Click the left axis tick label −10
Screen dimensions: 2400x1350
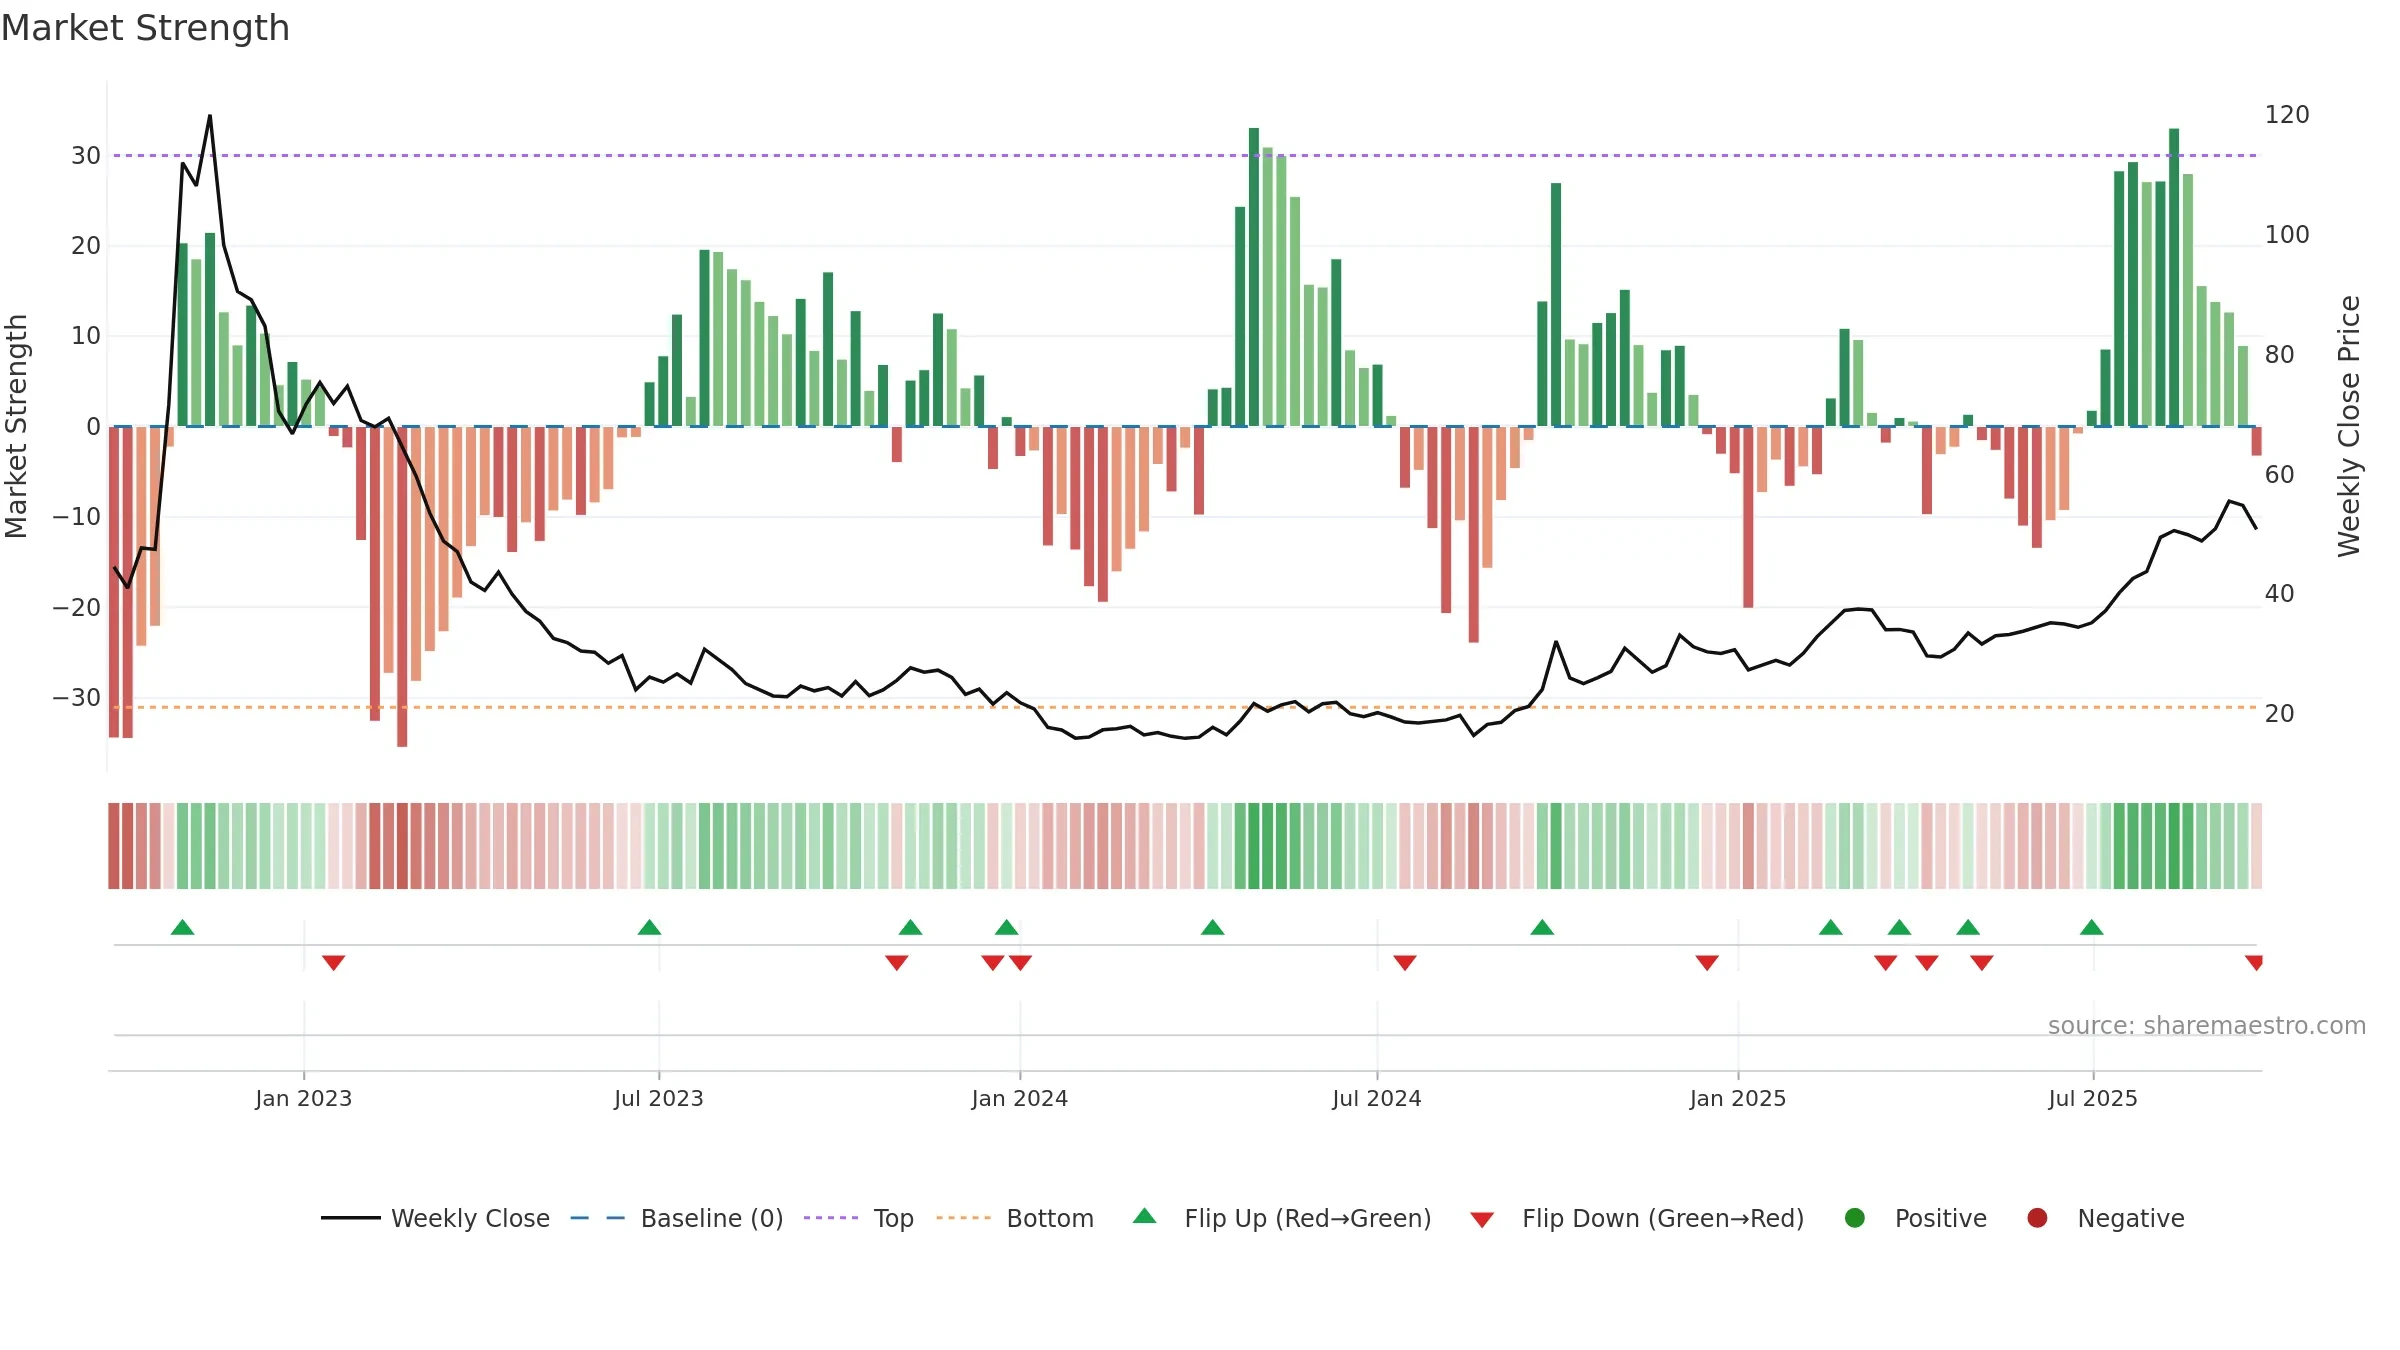click(x=77, y=517)
